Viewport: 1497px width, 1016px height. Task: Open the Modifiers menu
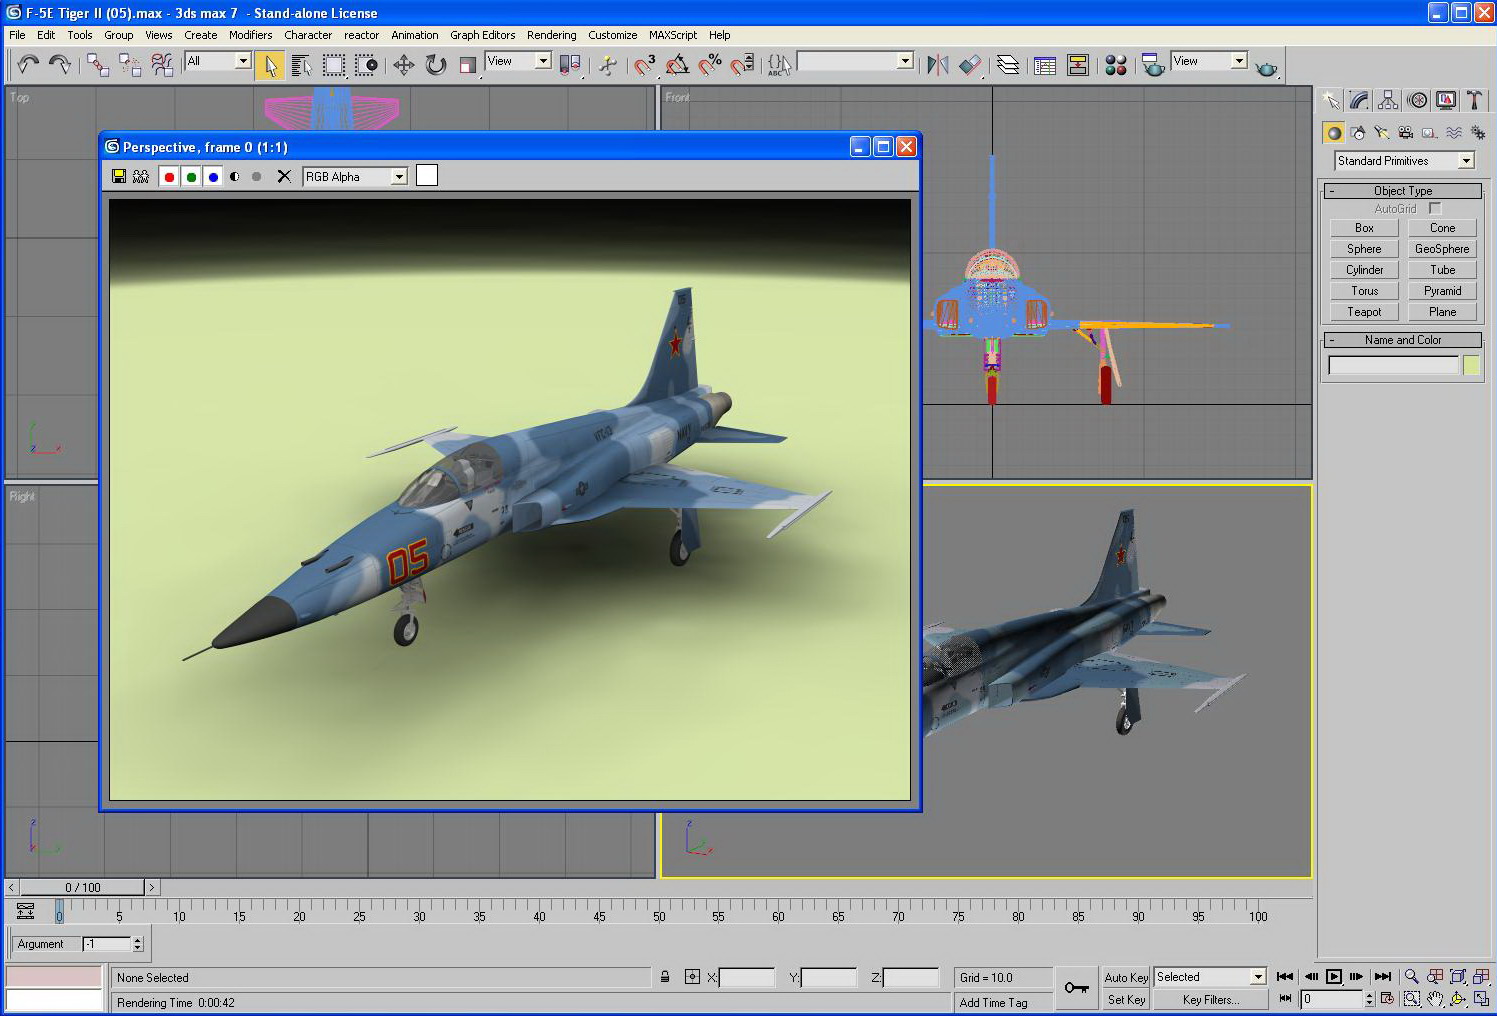click(250, 35)
